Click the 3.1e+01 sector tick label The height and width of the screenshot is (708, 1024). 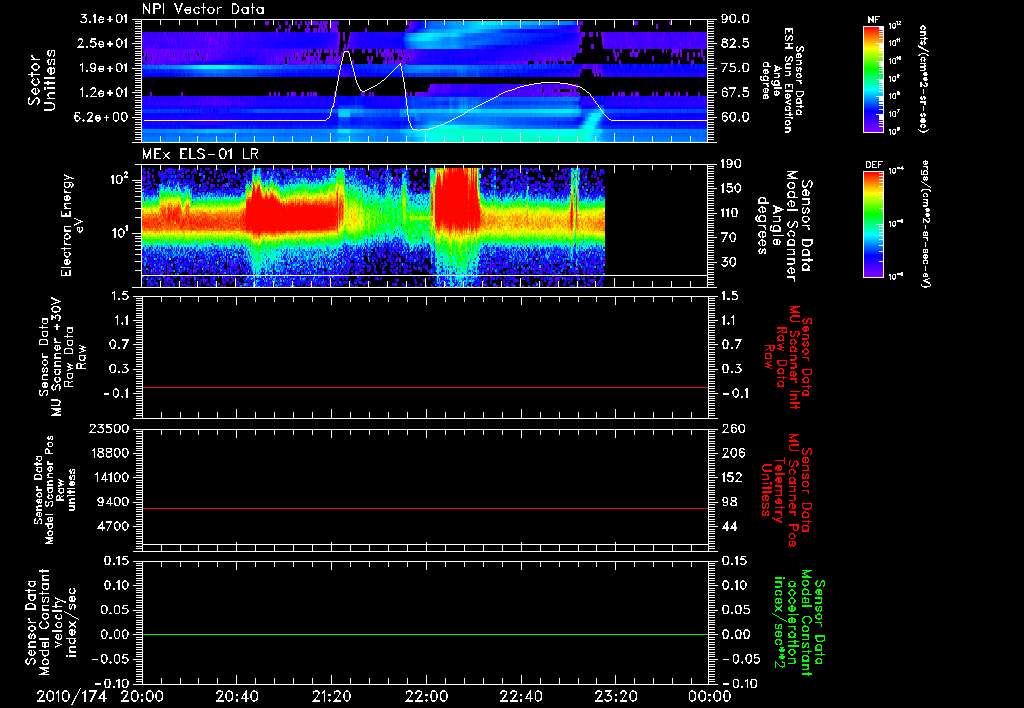point(104,19)
